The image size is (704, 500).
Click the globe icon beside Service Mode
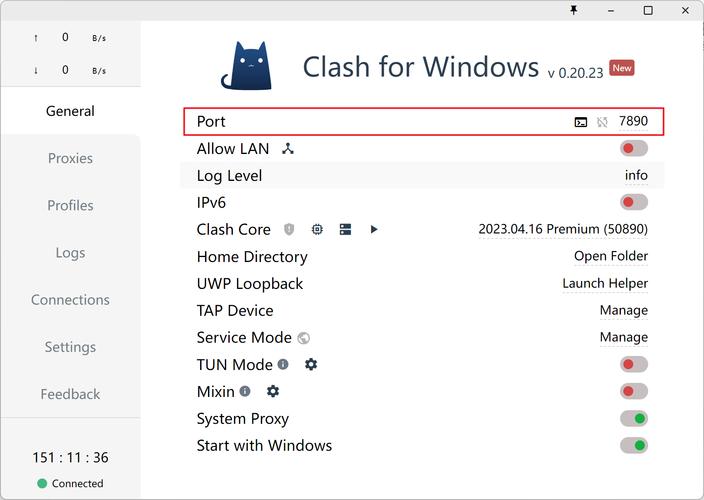304,338
